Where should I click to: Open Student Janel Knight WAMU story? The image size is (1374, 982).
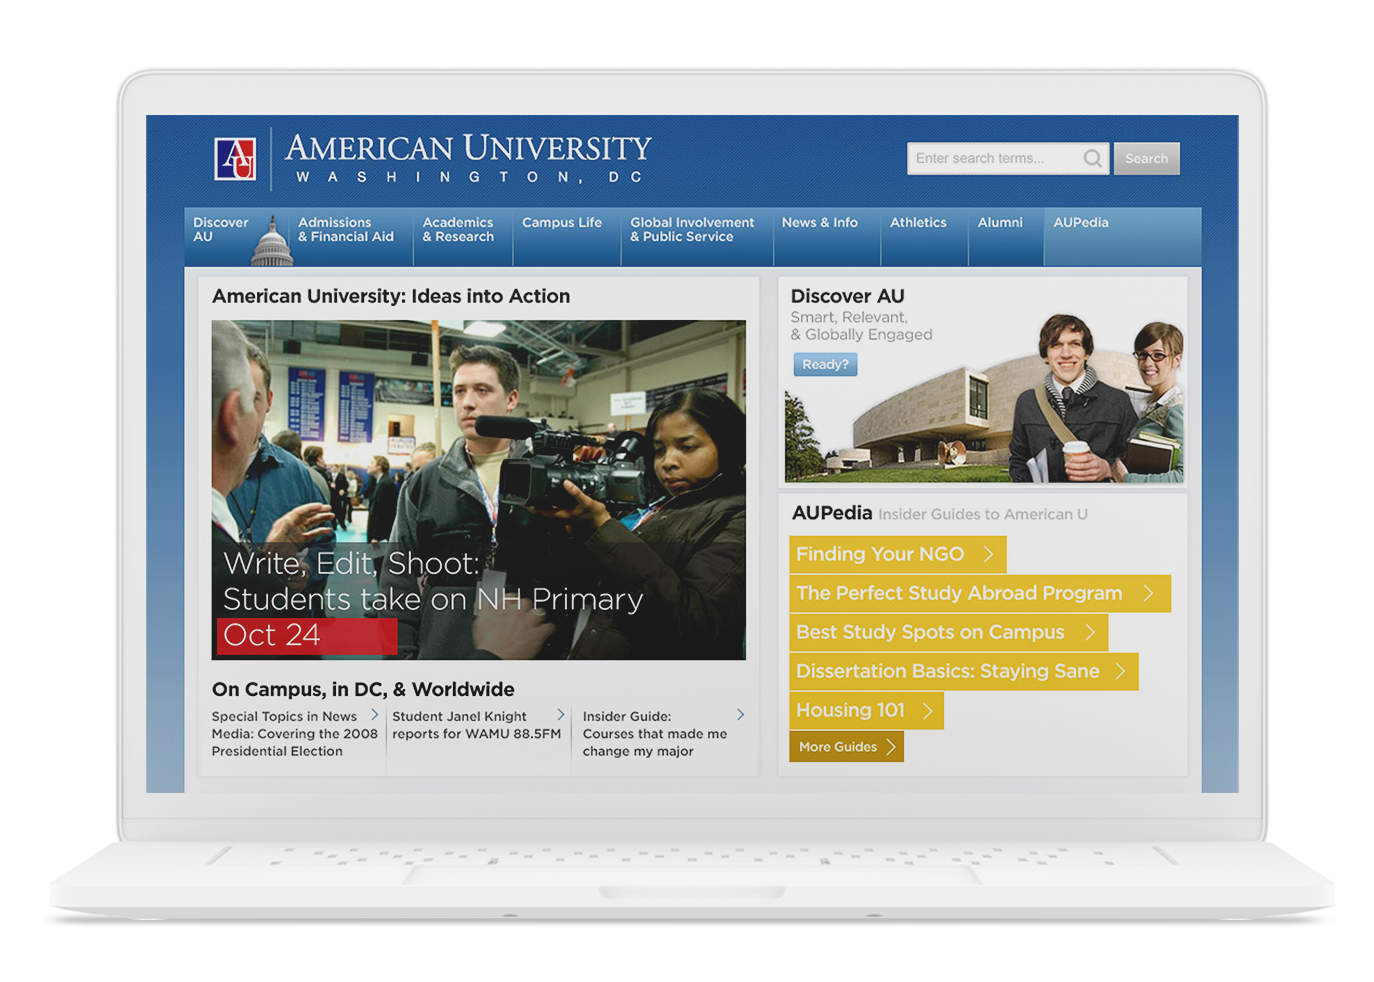tap(477, 725)
